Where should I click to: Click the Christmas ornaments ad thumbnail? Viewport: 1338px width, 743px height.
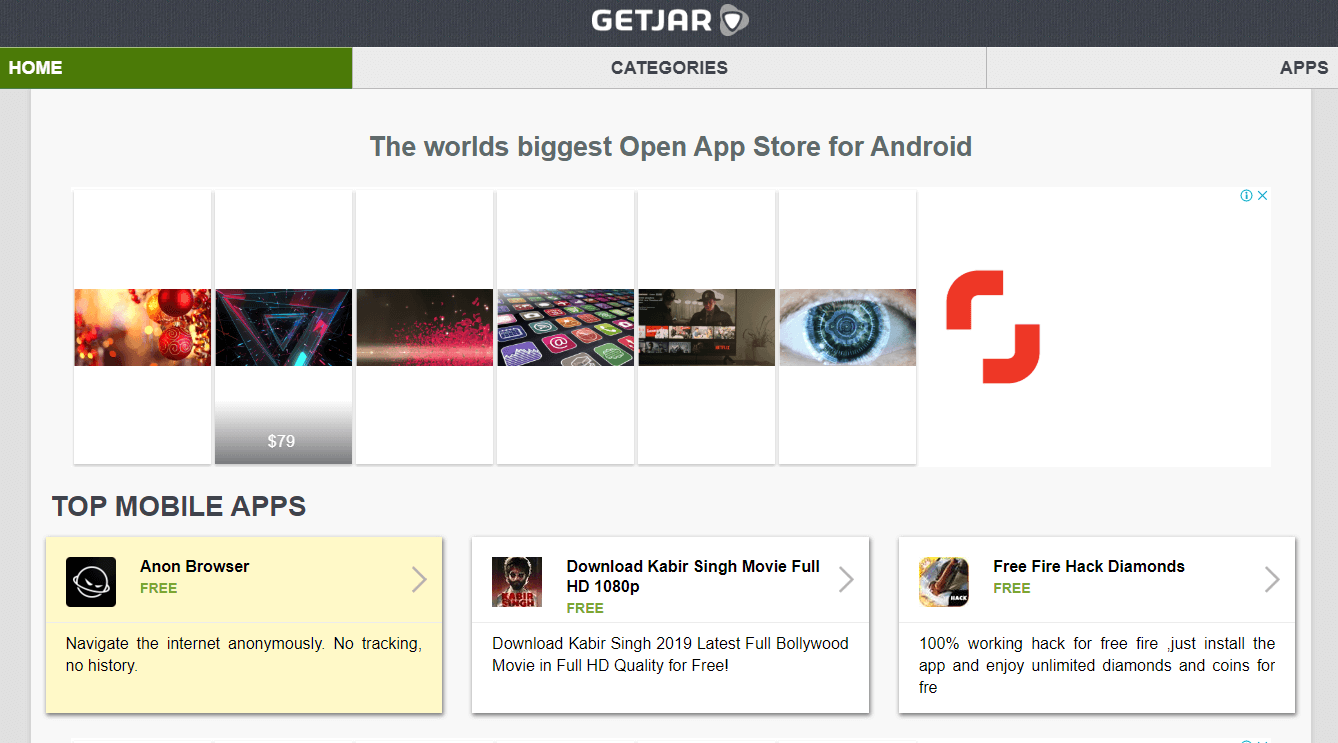(x=142, y=327)
